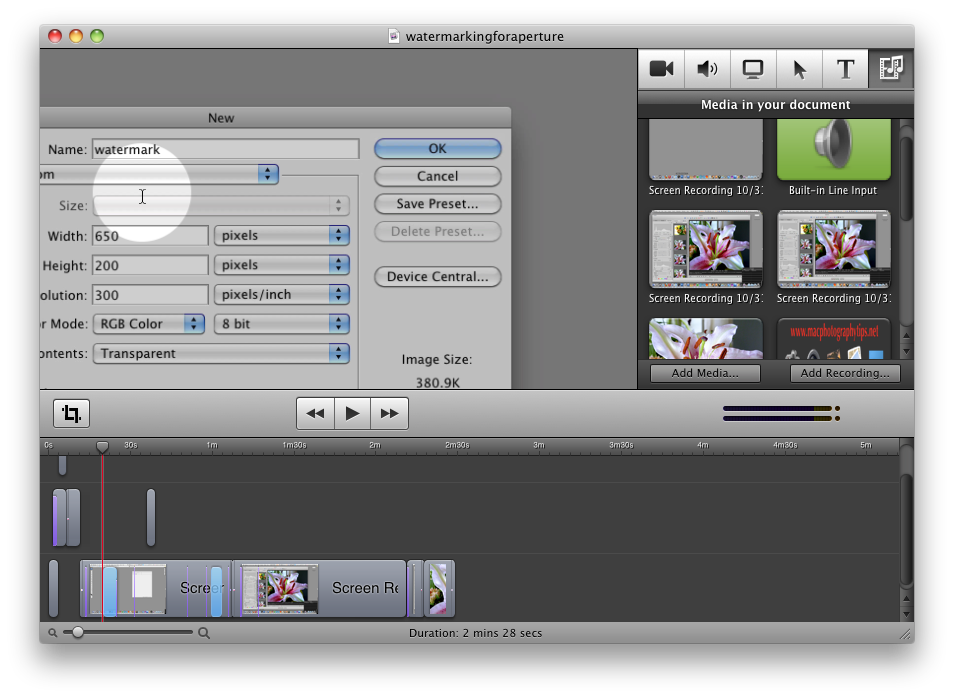Select the cursor callout properties tab
This screenshot has width=954, height=698.
point(799,69)
